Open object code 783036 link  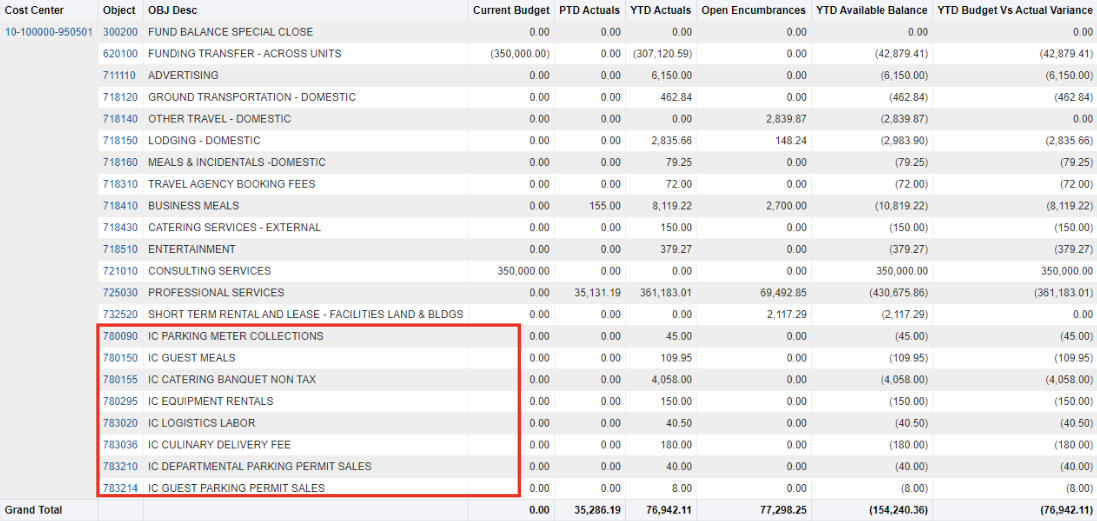coord(120,445)
